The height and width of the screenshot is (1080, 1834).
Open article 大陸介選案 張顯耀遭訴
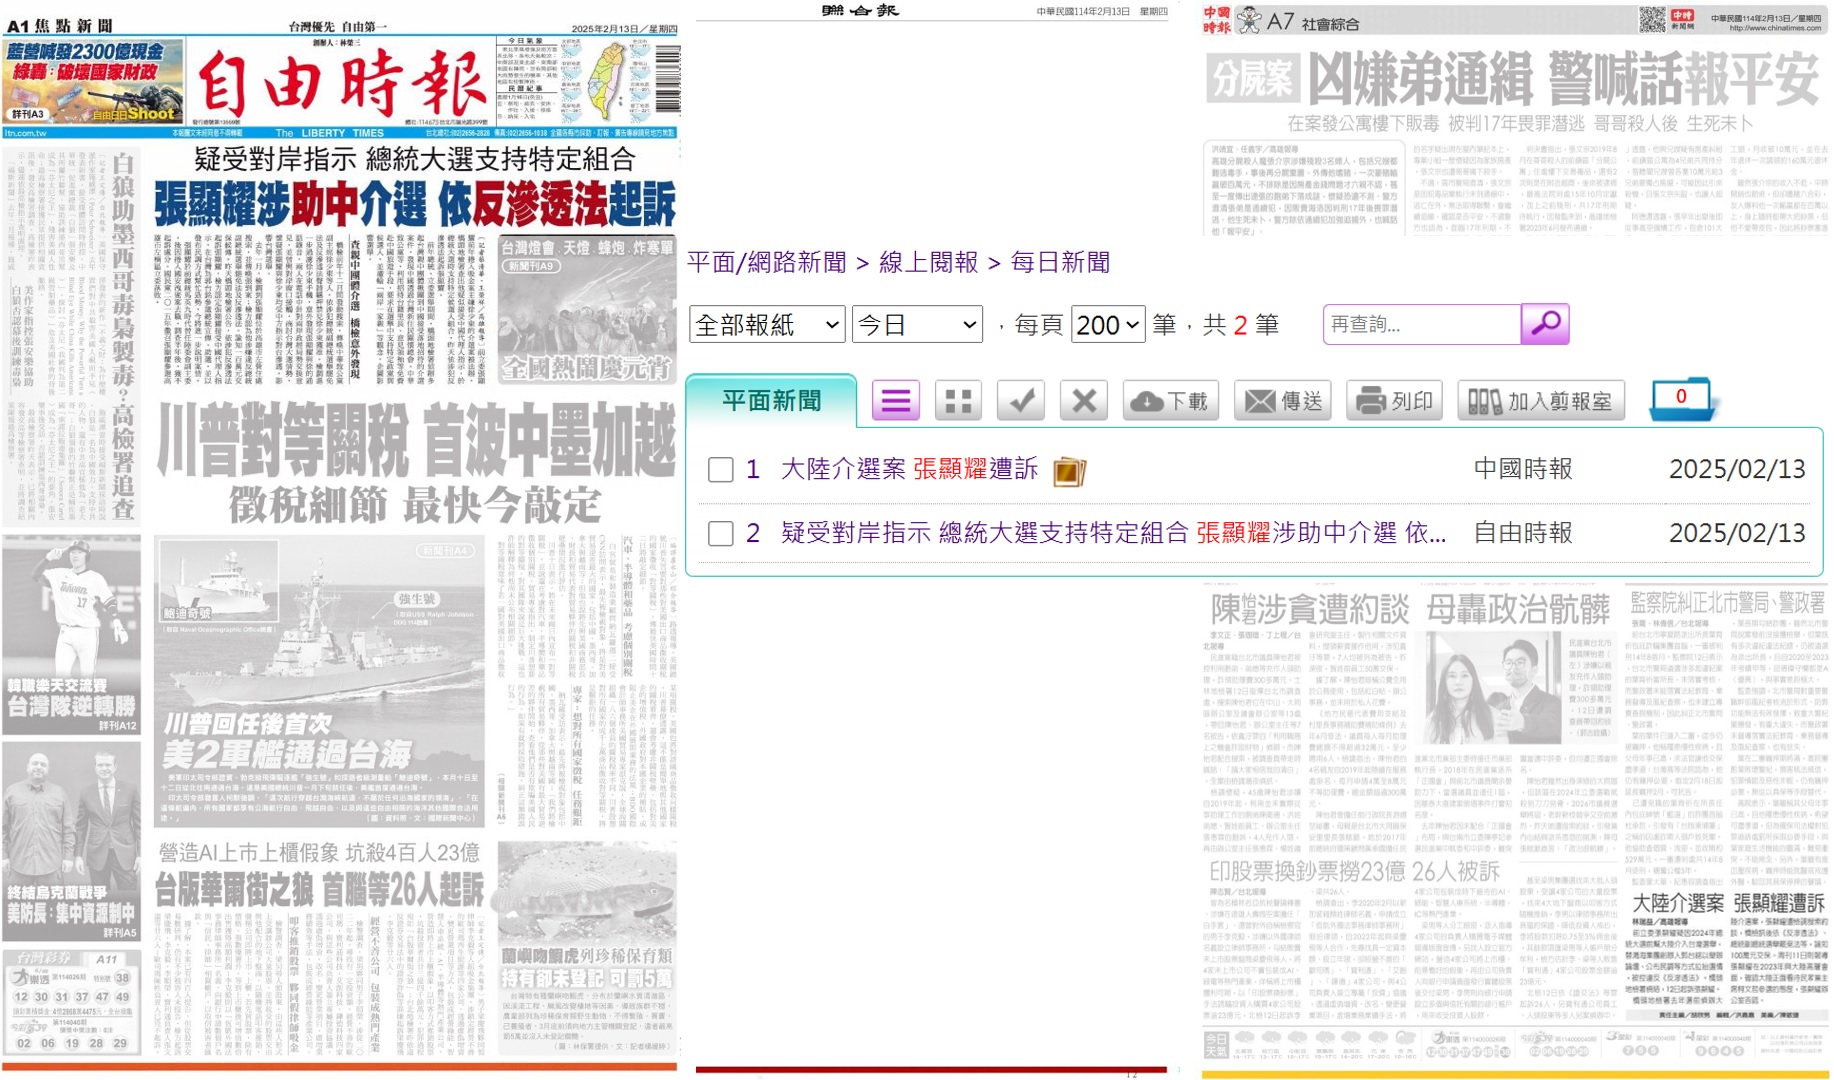click(909, 469)
